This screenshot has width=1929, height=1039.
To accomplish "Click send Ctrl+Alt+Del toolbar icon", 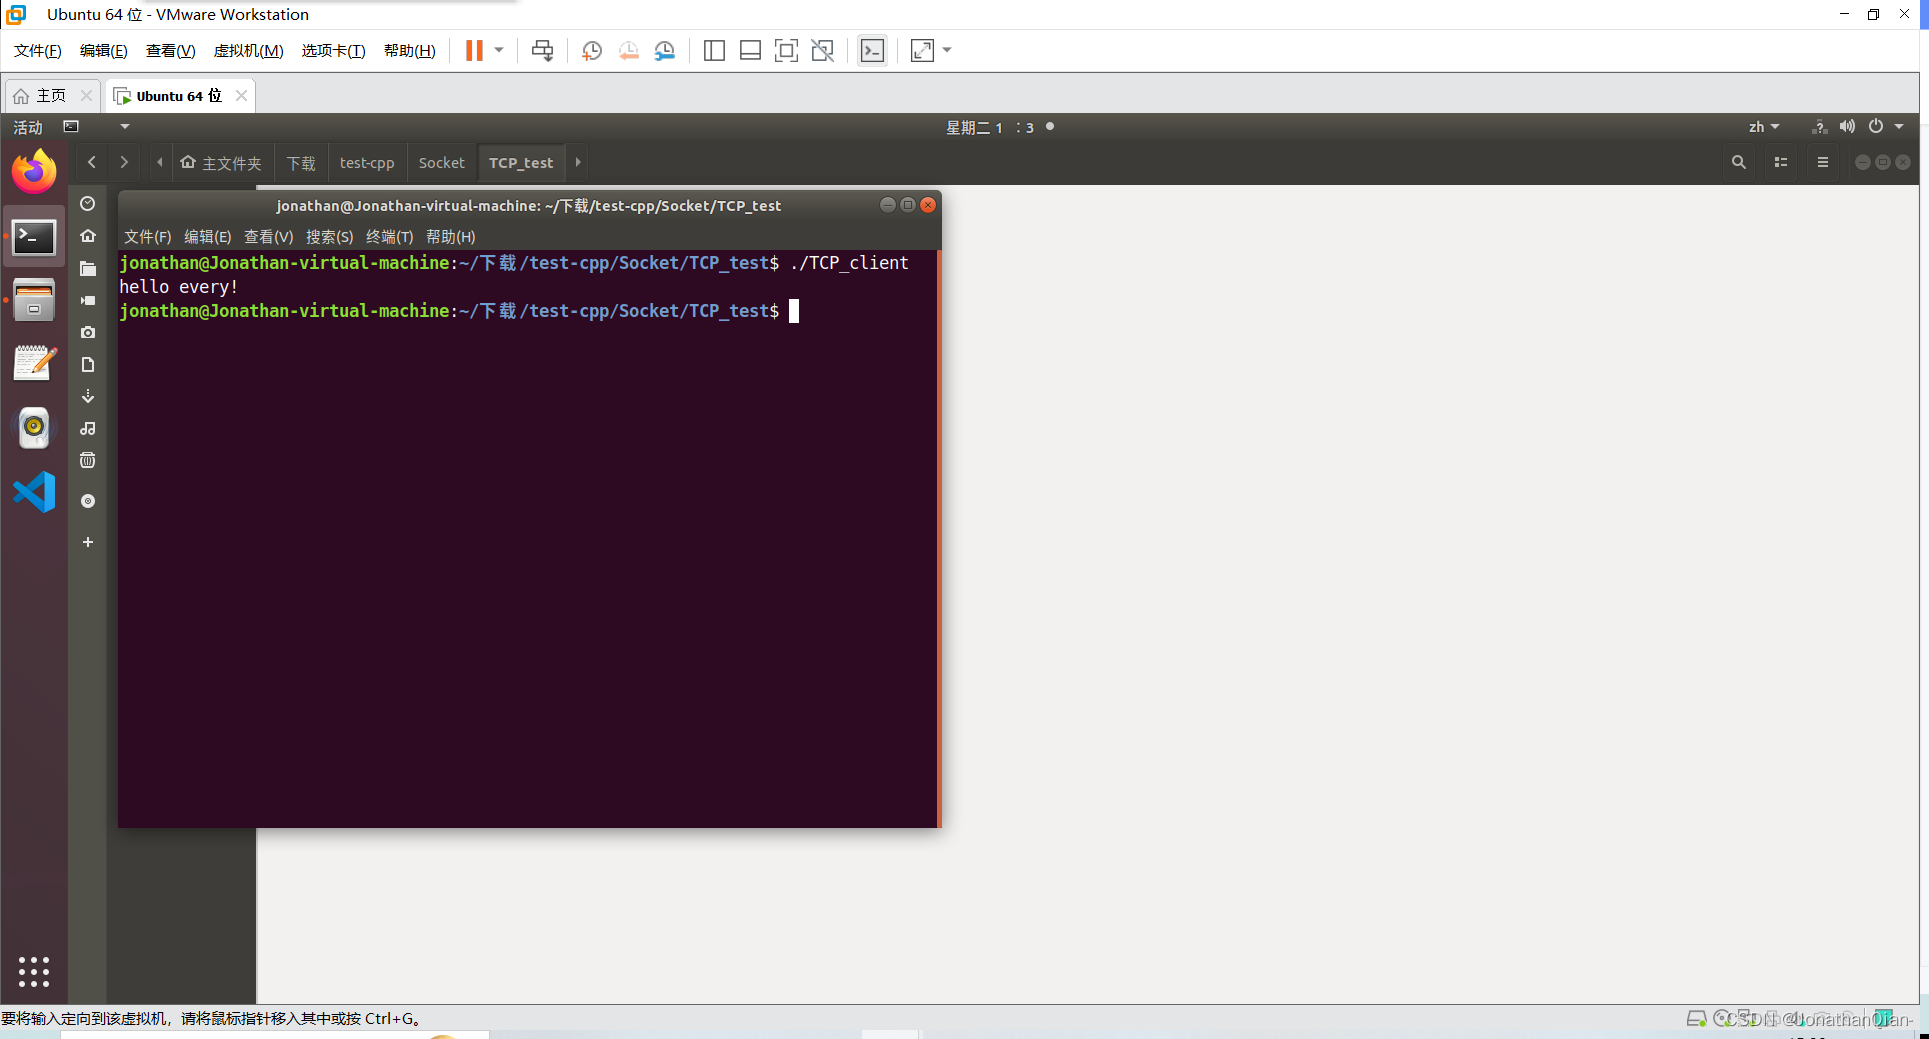I will 542,51.
